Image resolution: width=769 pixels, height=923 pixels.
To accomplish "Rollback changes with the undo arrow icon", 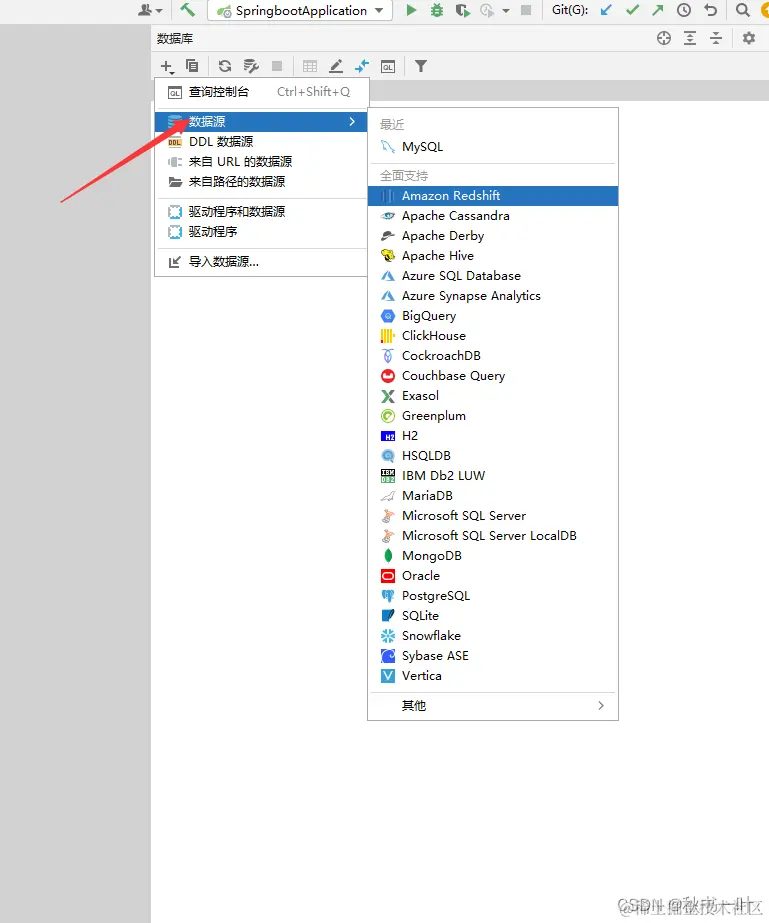I will point(710,10).
